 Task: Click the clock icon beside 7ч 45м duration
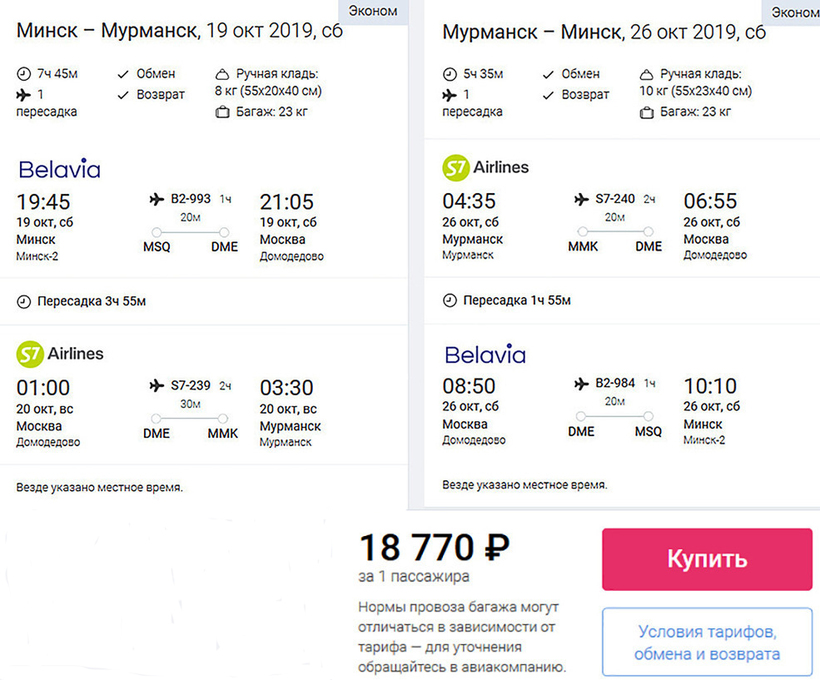coord(24,73)
